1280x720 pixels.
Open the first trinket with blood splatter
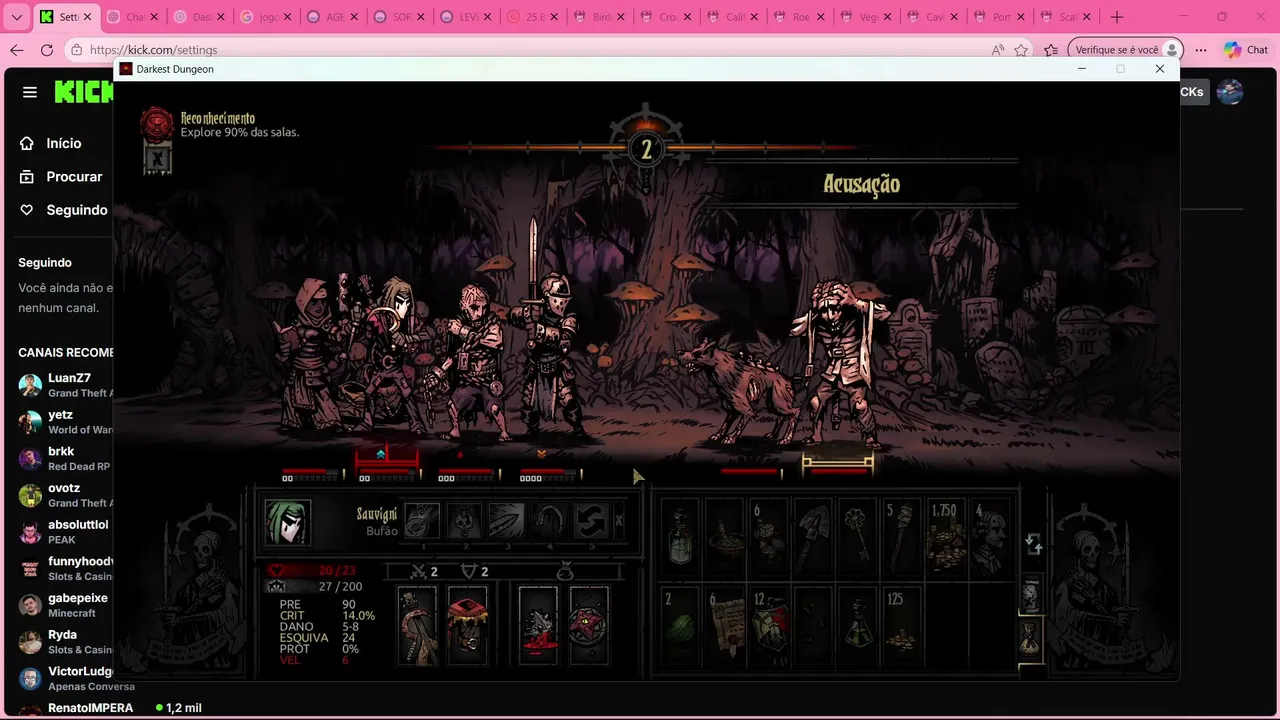pyautogui.click(x=538, y=626)
